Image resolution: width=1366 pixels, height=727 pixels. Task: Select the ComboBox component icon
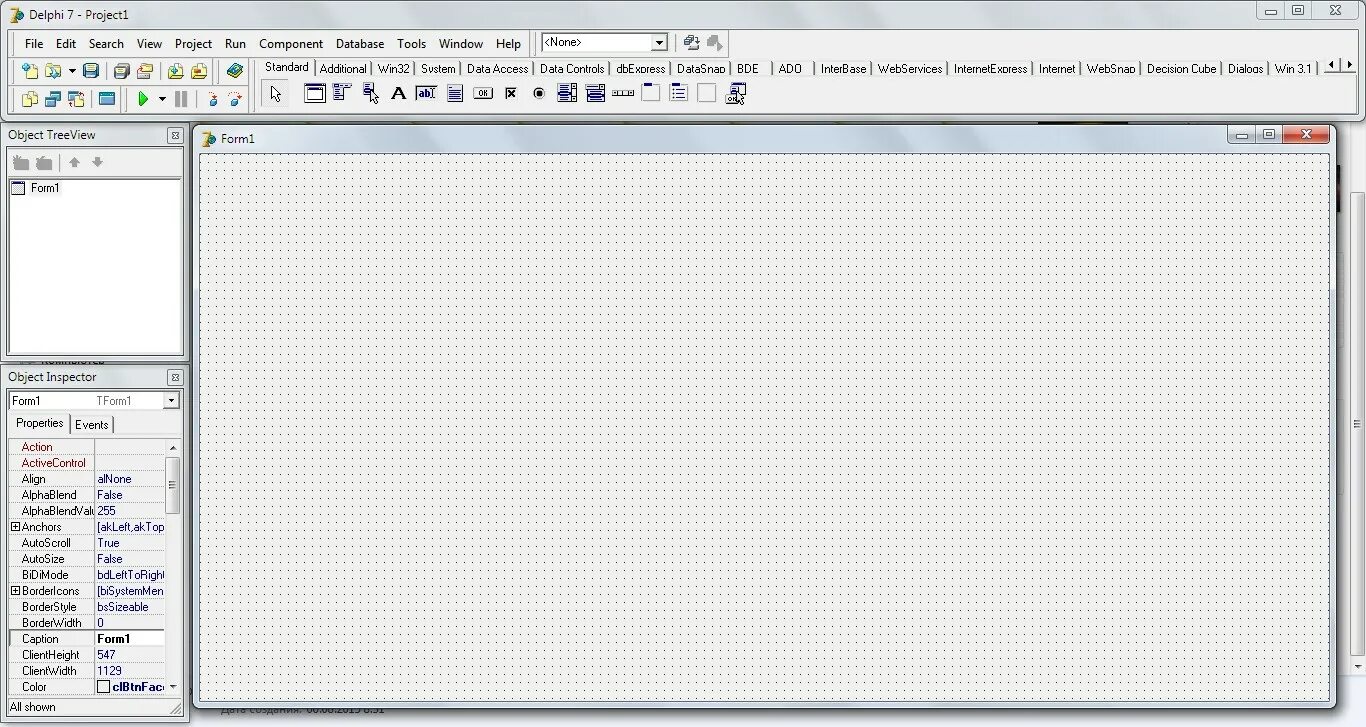point(595,93)
